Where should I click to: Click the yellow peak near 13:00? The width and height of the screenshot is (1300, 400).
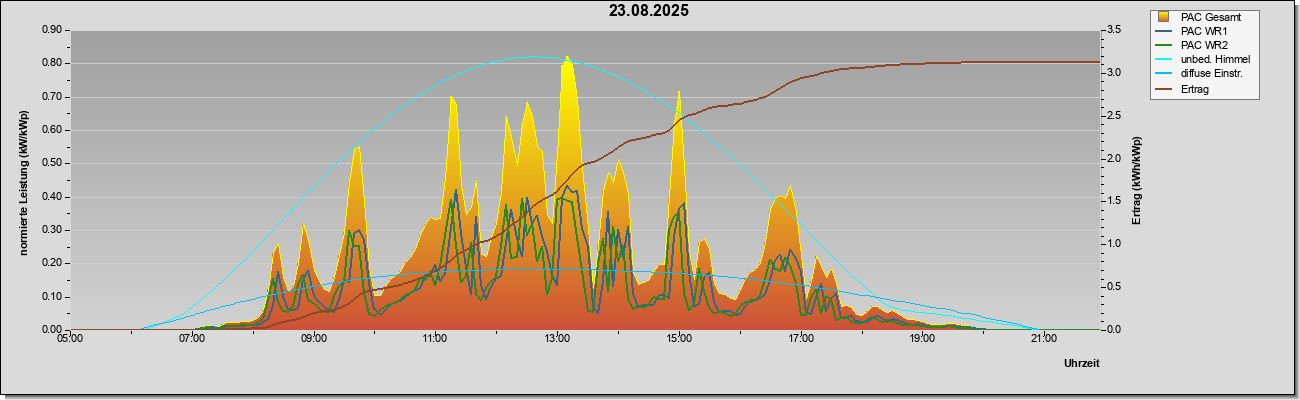click(567, 60)
